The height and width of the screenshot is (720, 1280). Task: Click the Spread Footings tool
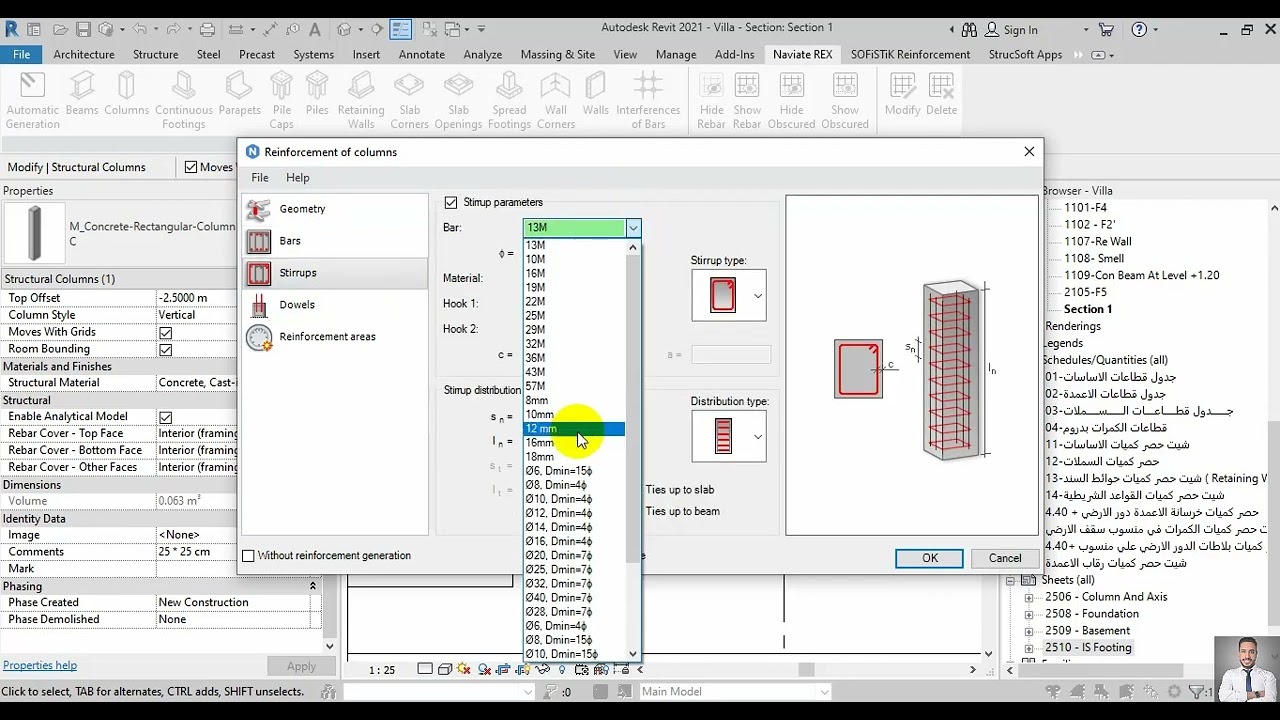[509, 100]
